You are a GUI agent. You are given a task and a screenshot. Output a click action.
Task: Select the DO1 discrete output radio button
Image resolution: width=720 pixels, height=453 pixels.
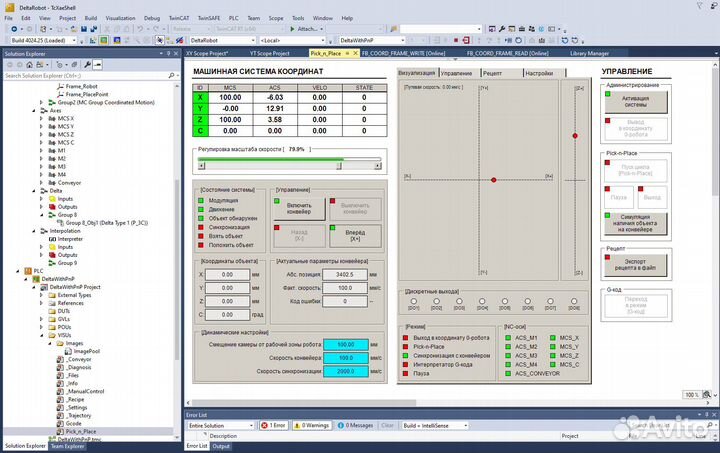tap(413, 300)
